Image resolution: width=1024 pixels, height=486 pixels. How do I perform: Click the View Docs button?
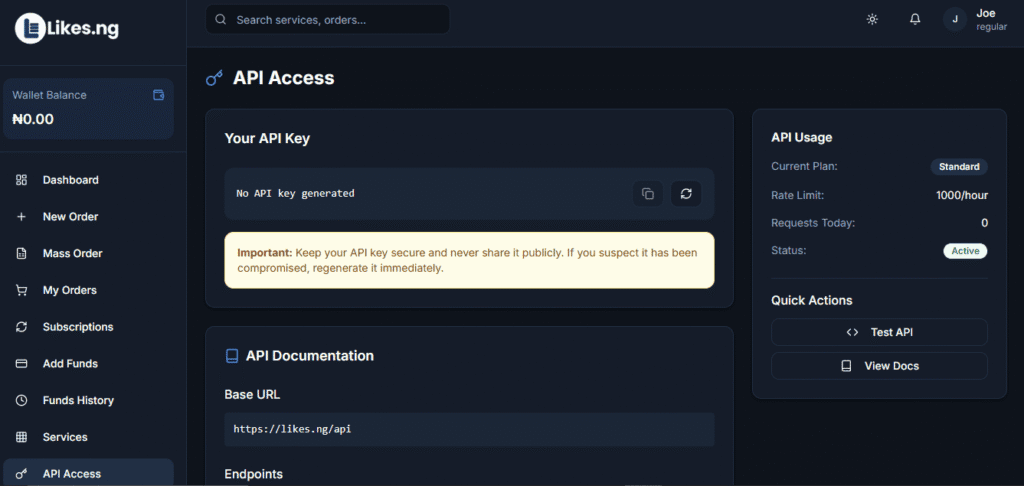point(879,366)
